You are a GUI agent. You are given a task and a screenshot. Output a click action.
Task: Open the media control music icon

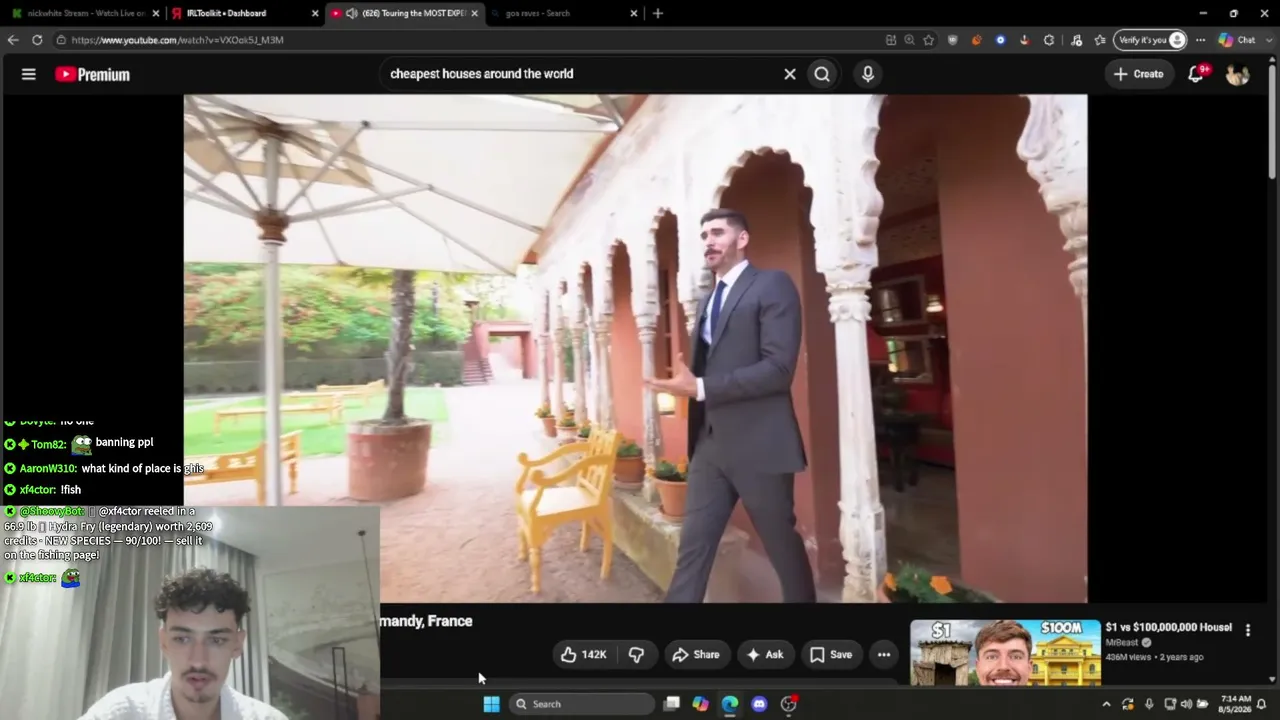click(x=1076, y=40)
